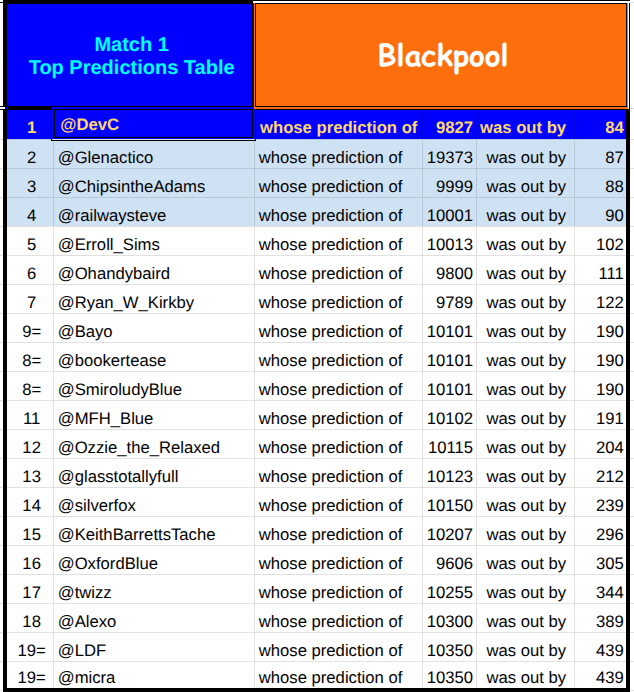
Task: Click the @Ohandybaird cell
Action: 154,274
